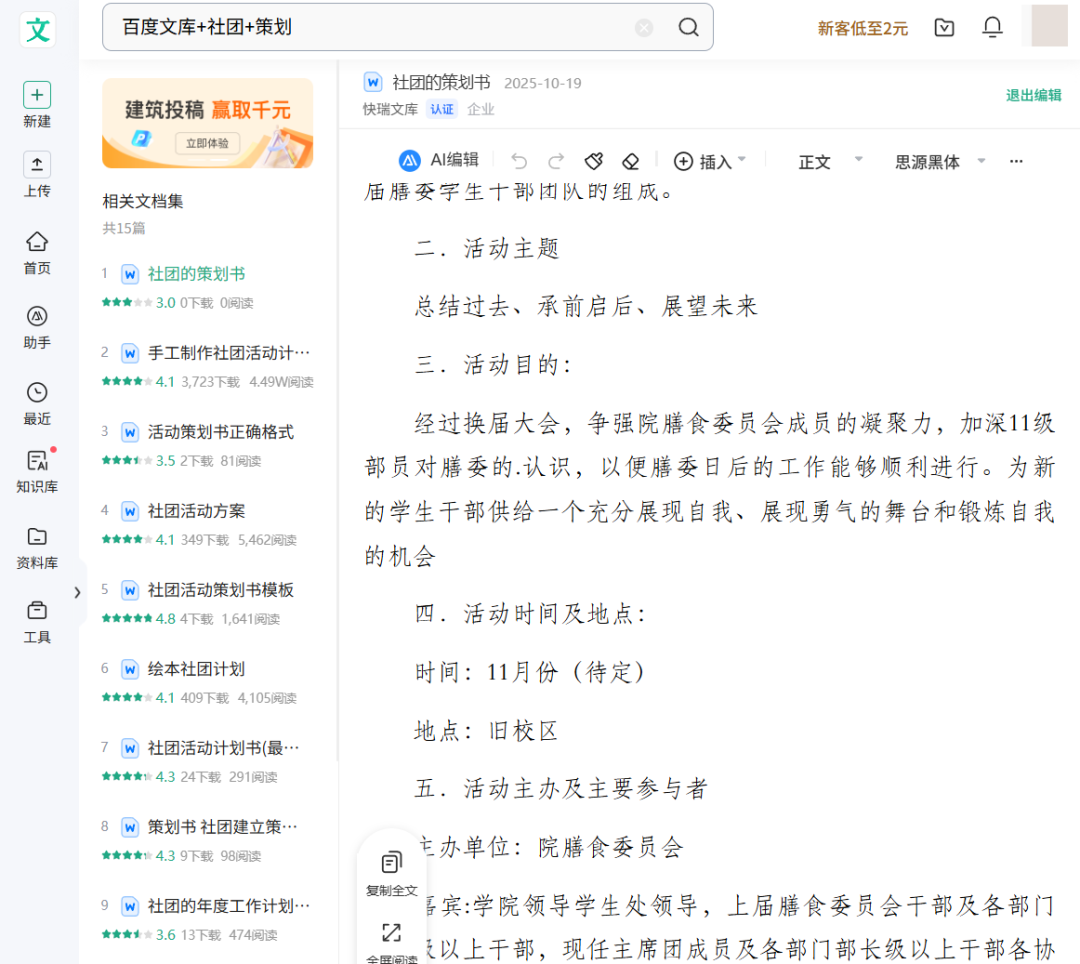
Task: Click the eraser clear-format icon
Action: [630, 161]
